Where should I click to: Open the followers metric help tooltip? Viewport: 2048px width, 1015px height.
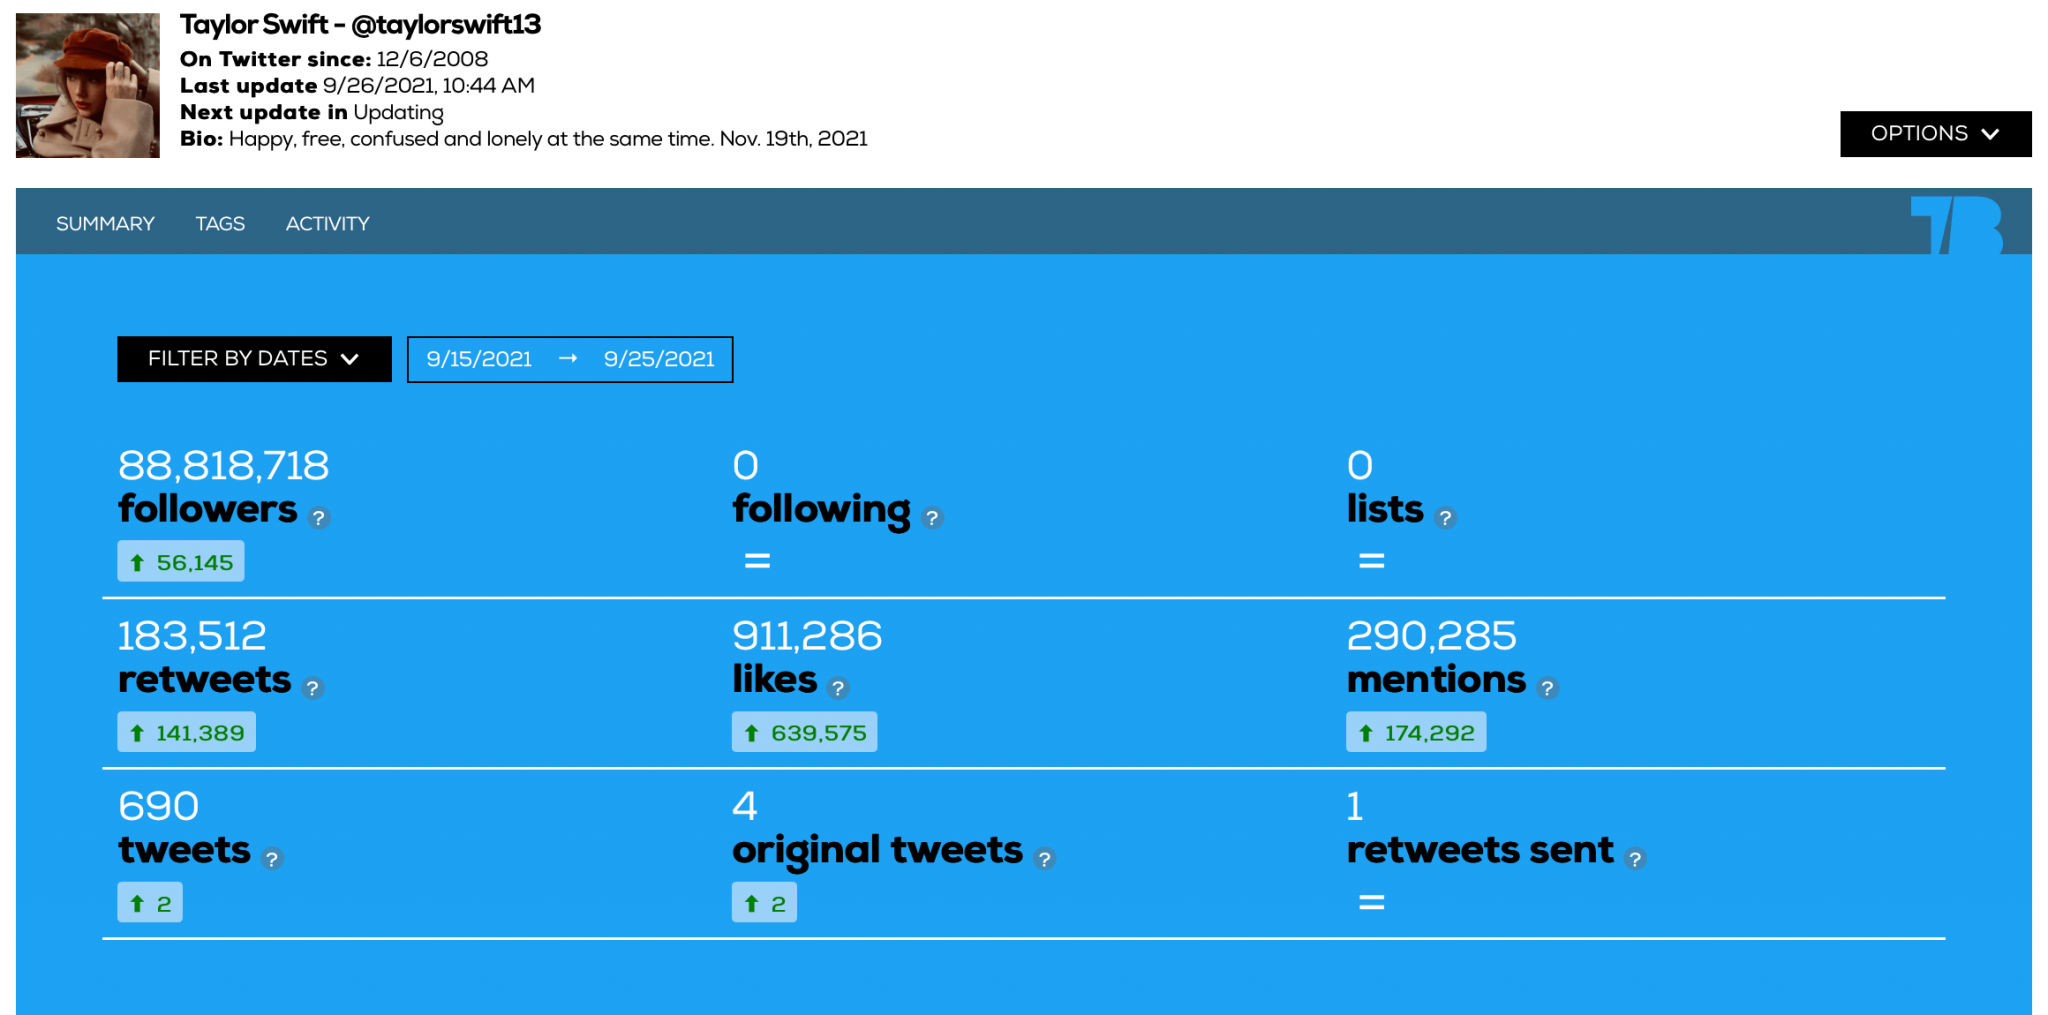(317, 518)
